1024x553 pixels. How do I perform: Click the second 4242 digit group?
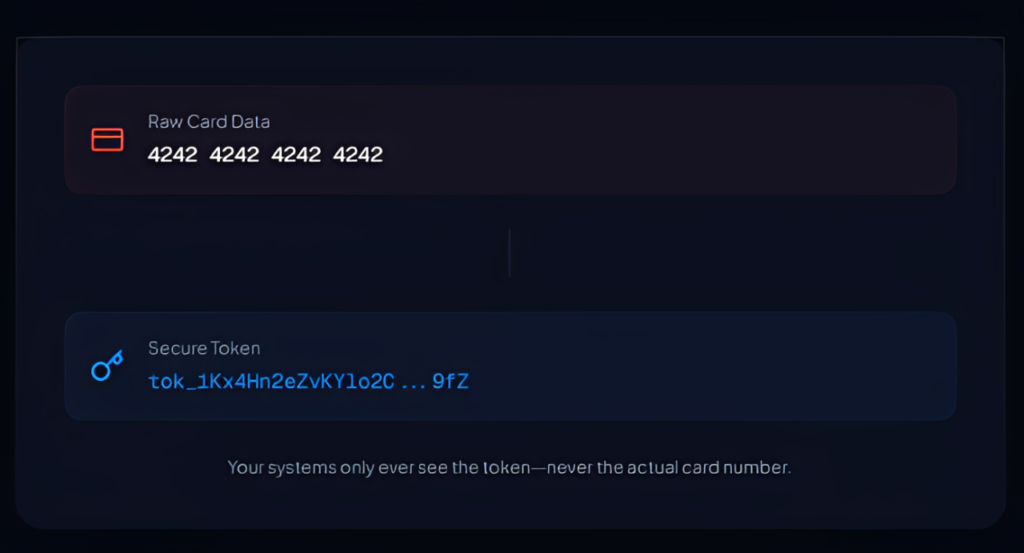click(x=234, y=155)
